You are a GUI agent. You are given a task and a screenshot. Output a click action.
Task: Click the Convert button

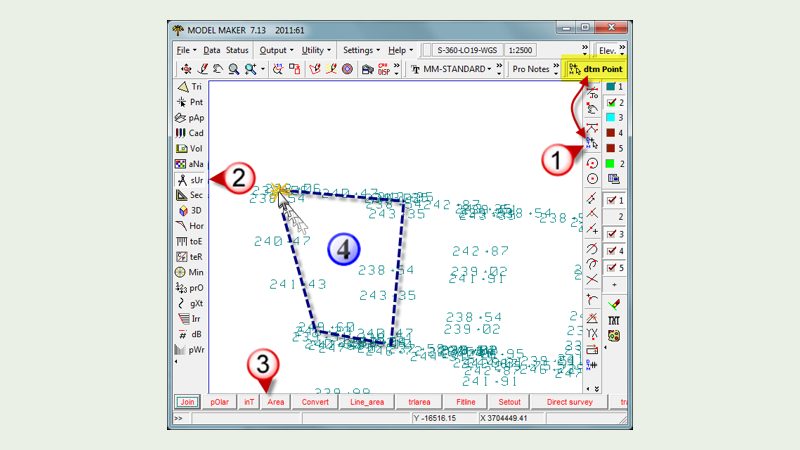315,402
